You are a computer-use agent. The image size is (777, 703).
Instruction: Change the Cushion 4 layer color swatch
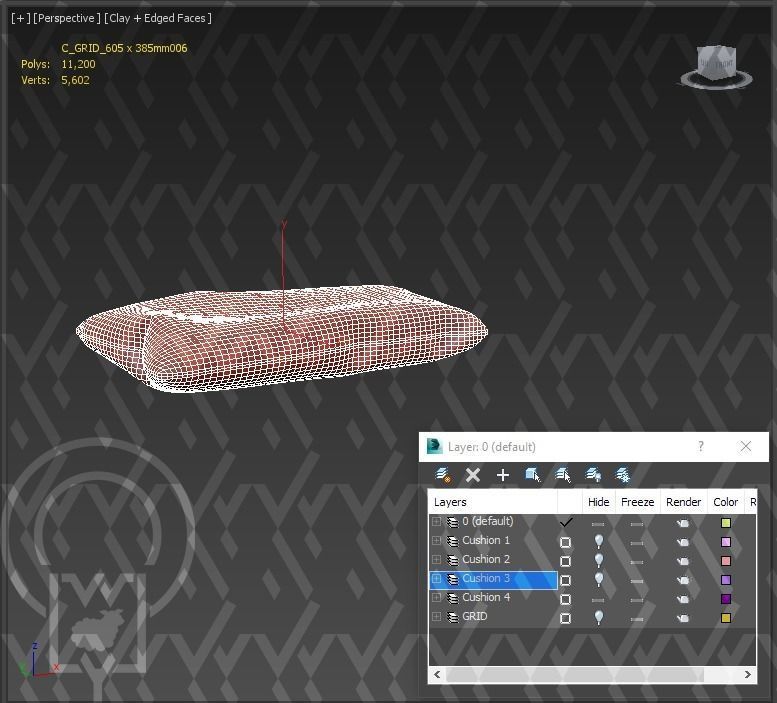click(x=726, y=599)
